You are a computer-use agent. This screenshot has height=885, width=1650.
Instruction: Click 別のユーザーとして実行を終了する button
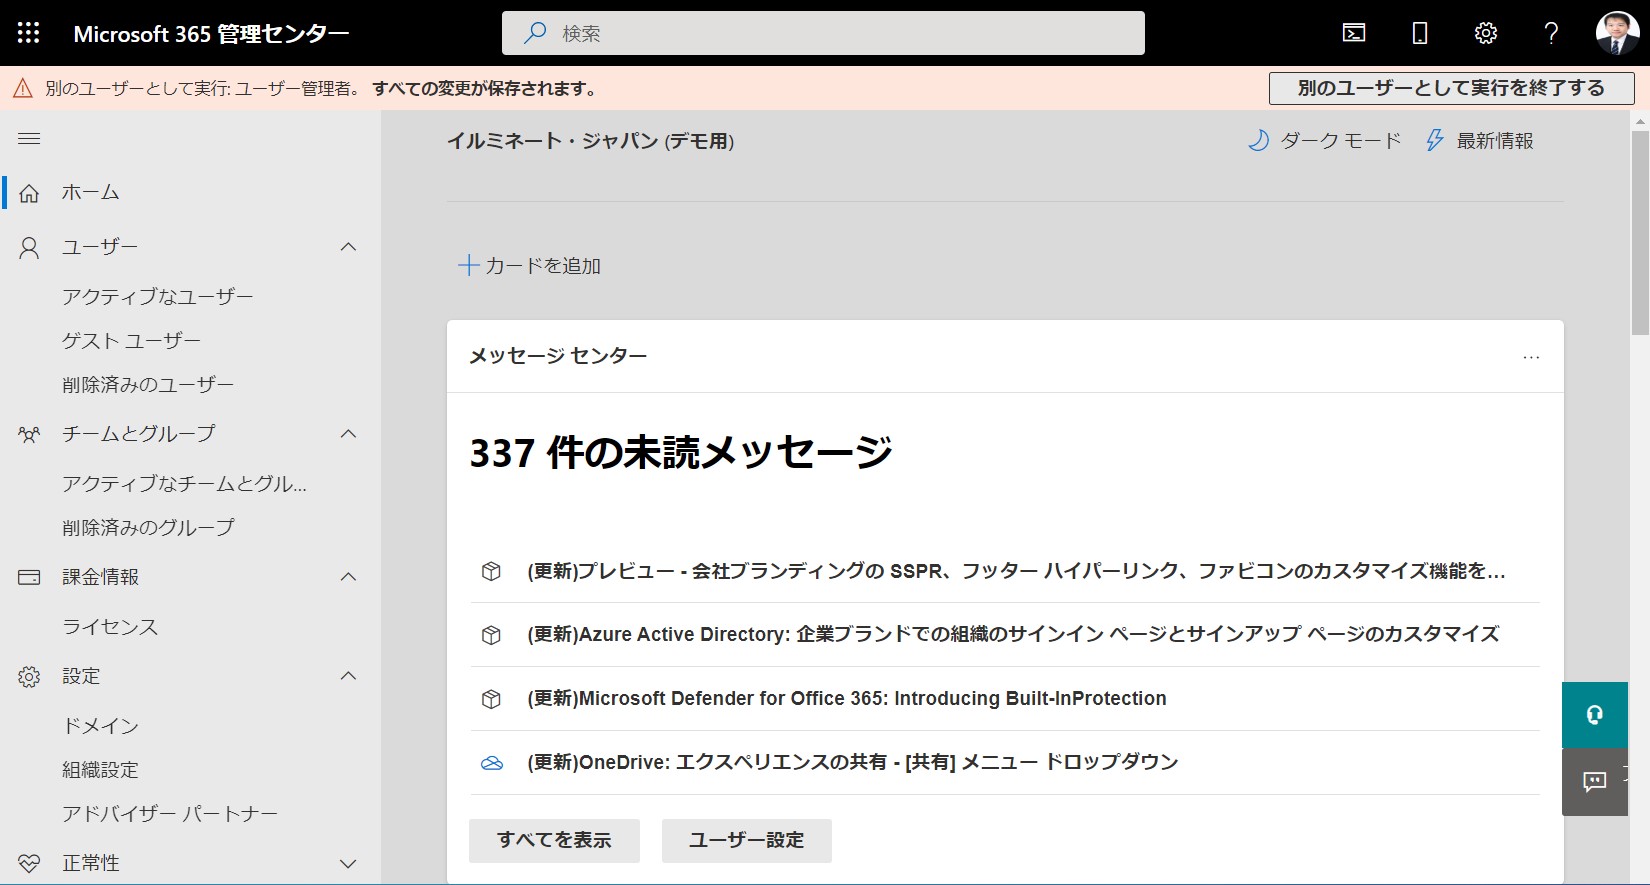[x=1451, y=88]
